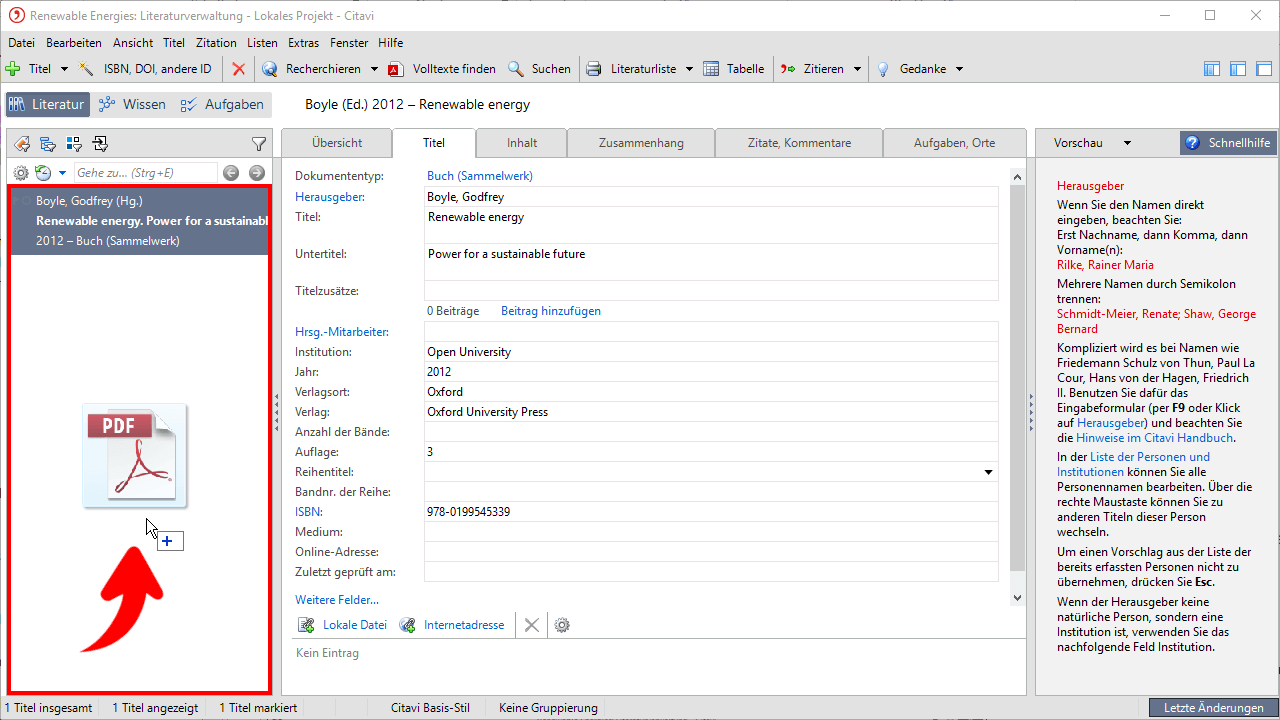The height and width of the screenshot is (720, 1280).
Task: Click the Zitieren quote icon
Action: 788,69
